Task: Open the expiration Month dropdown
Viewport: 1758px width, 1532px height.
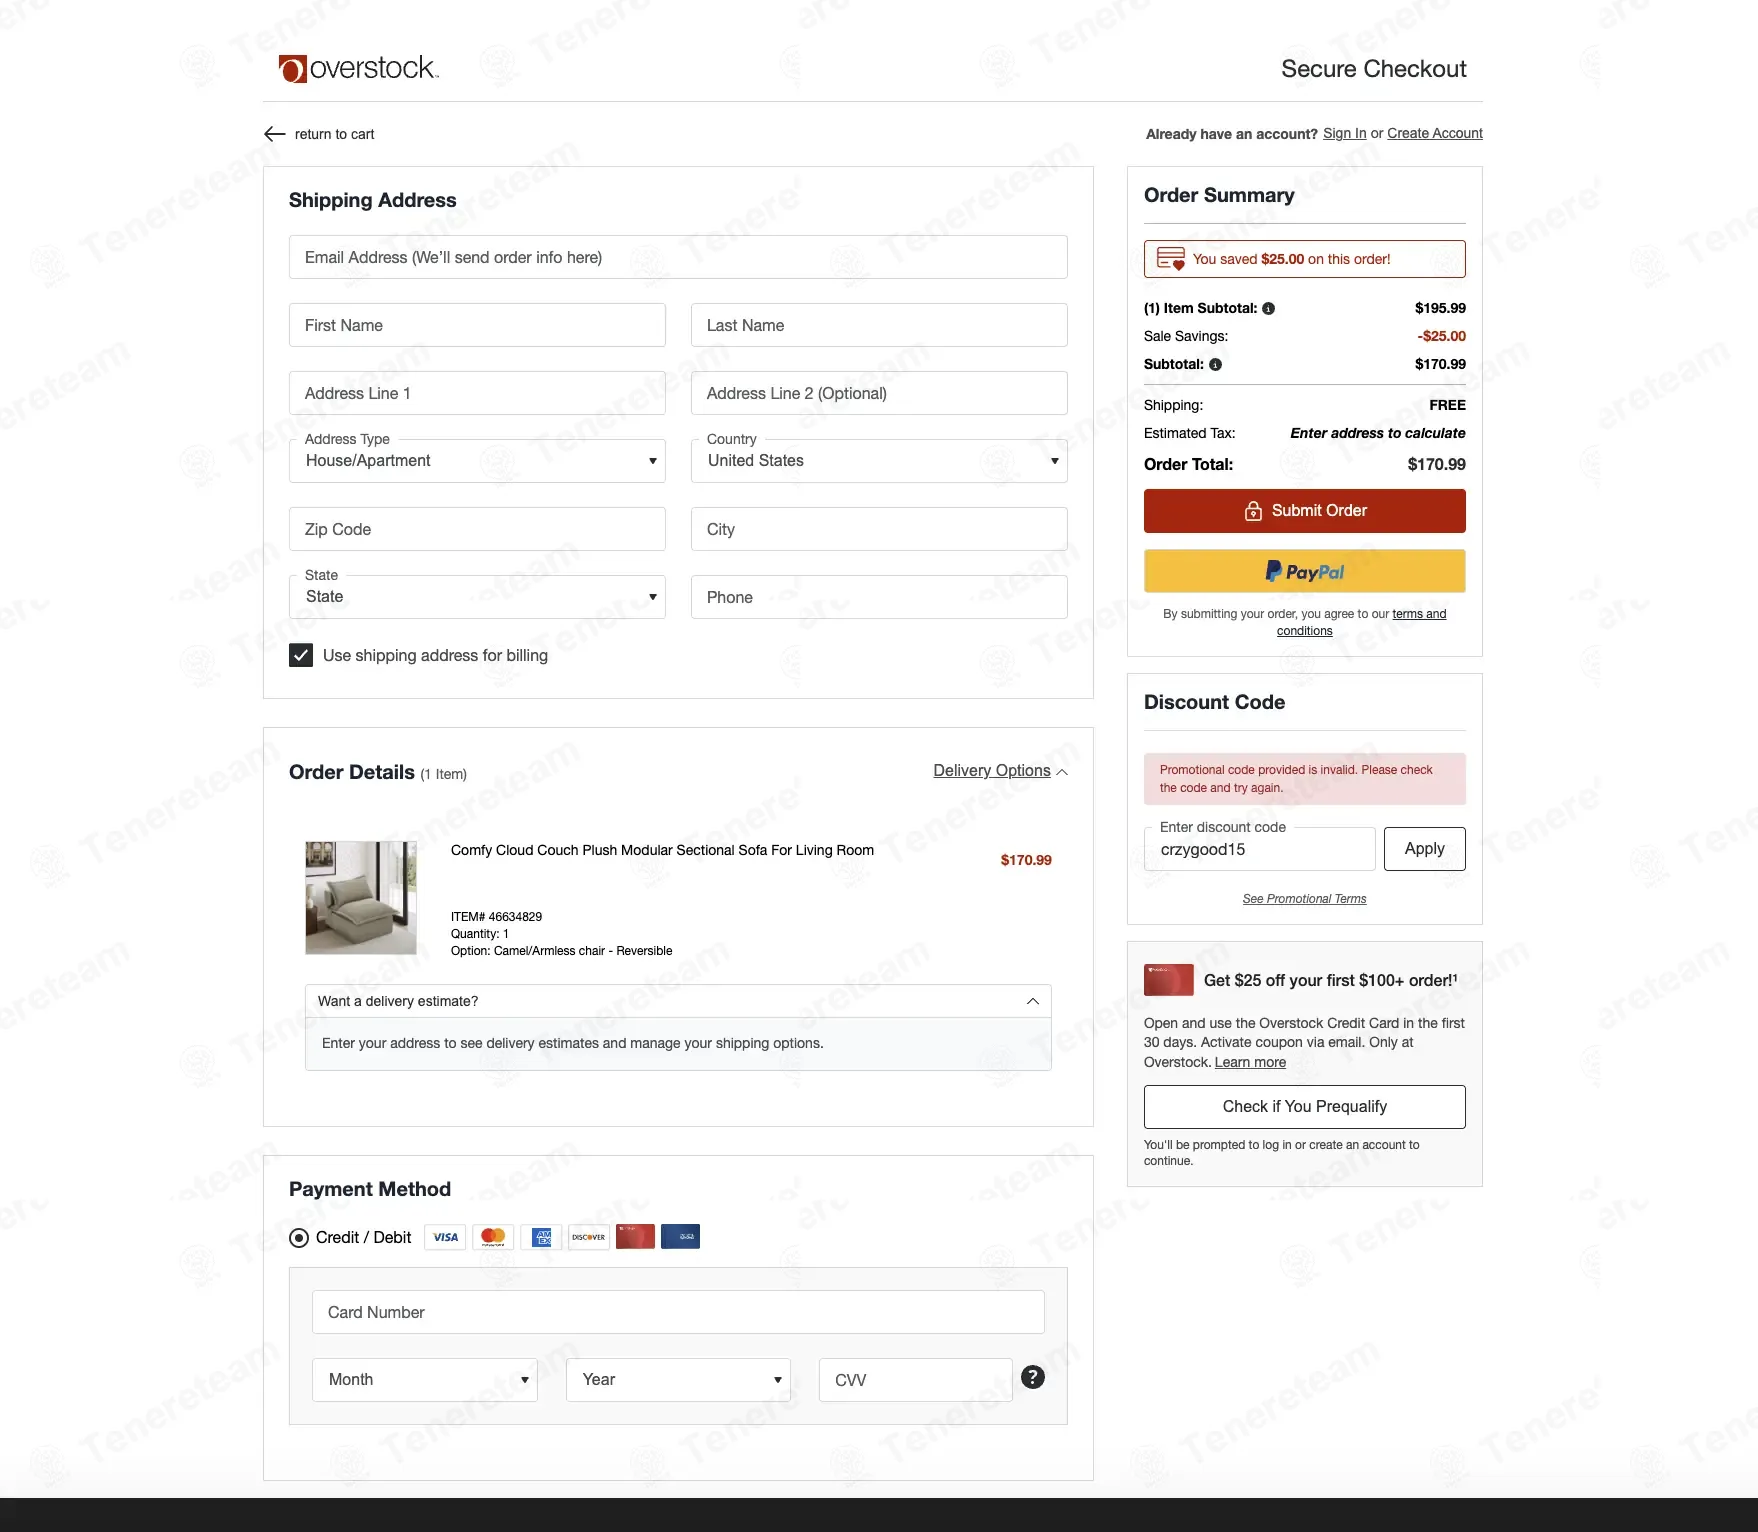Action: click(425, 1380)
